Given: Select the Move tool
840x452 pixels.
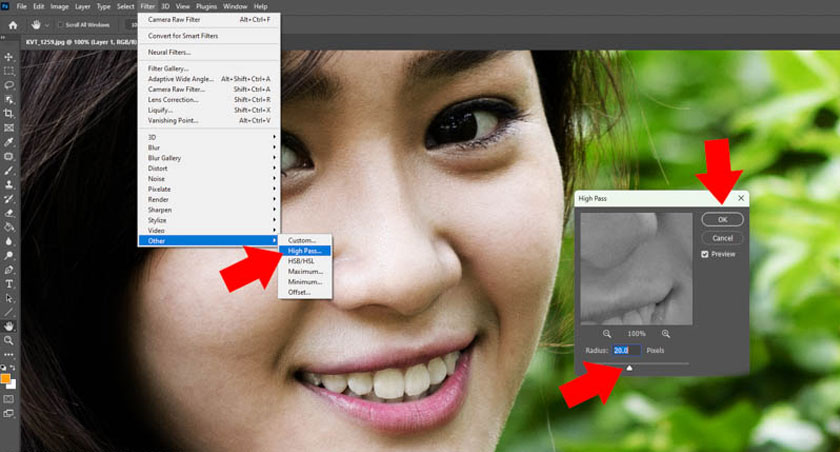Looking at the screenshot, I should (x=9, y=57).
